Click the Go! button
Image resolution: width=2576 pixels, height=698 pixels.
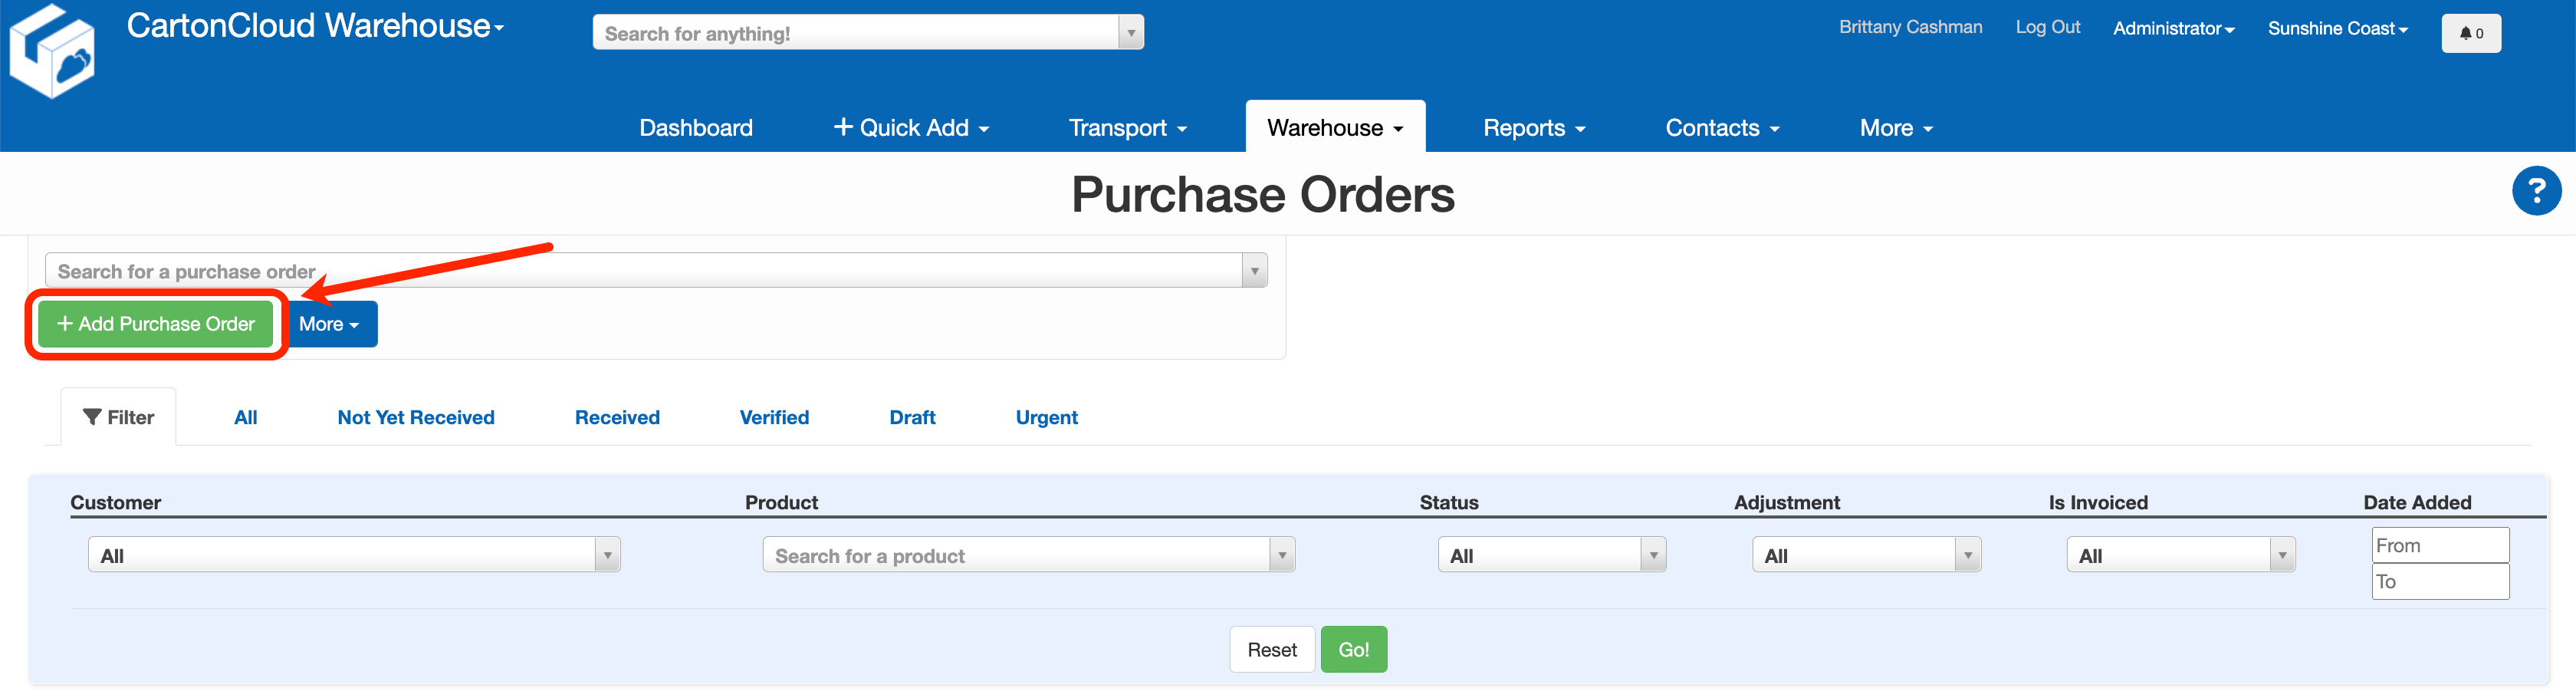1353,649
